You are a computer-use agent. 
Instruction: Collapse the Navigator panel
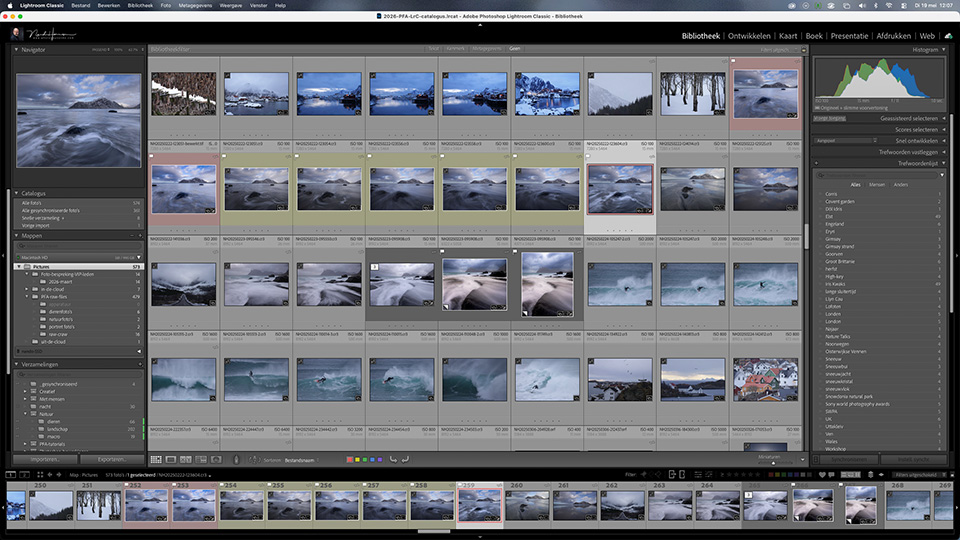pyautogui.click(x=17, y=50)
